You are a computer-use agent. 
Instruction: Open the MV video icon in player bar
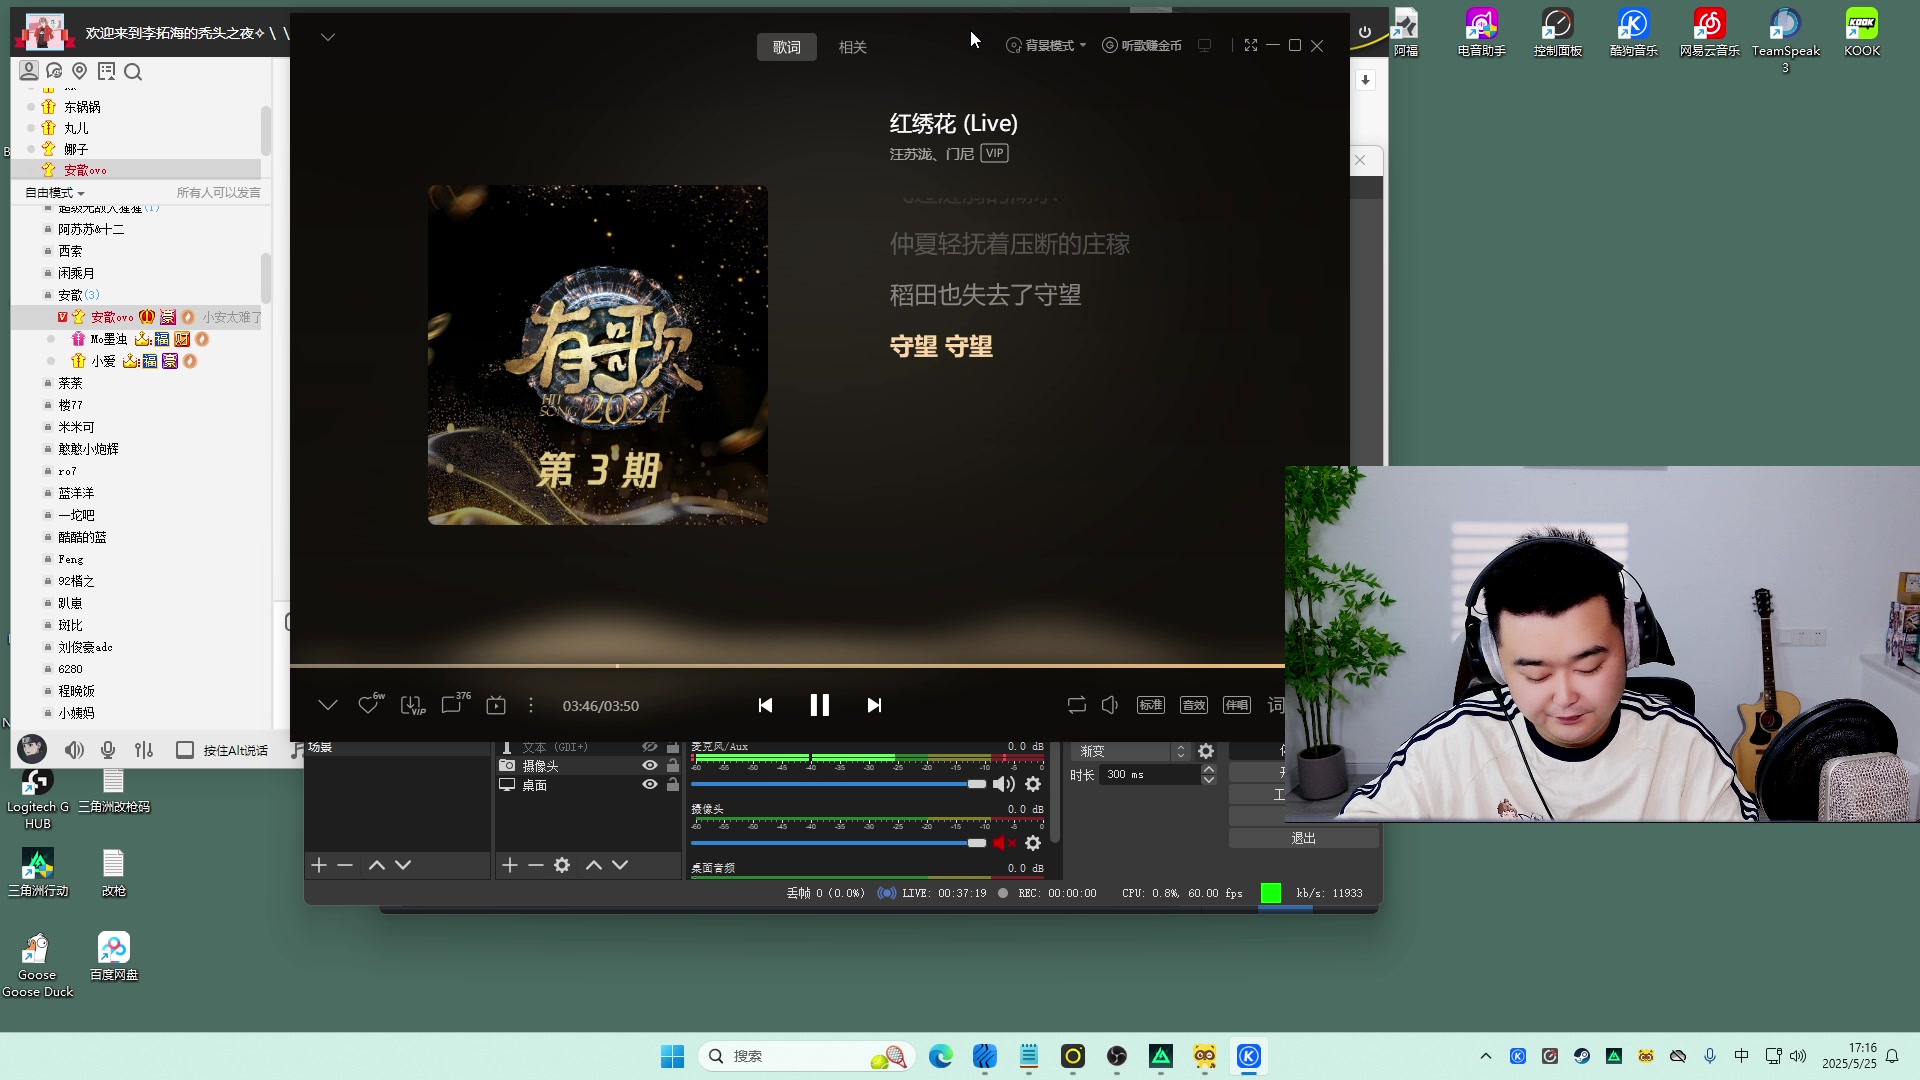click(496, 705)
